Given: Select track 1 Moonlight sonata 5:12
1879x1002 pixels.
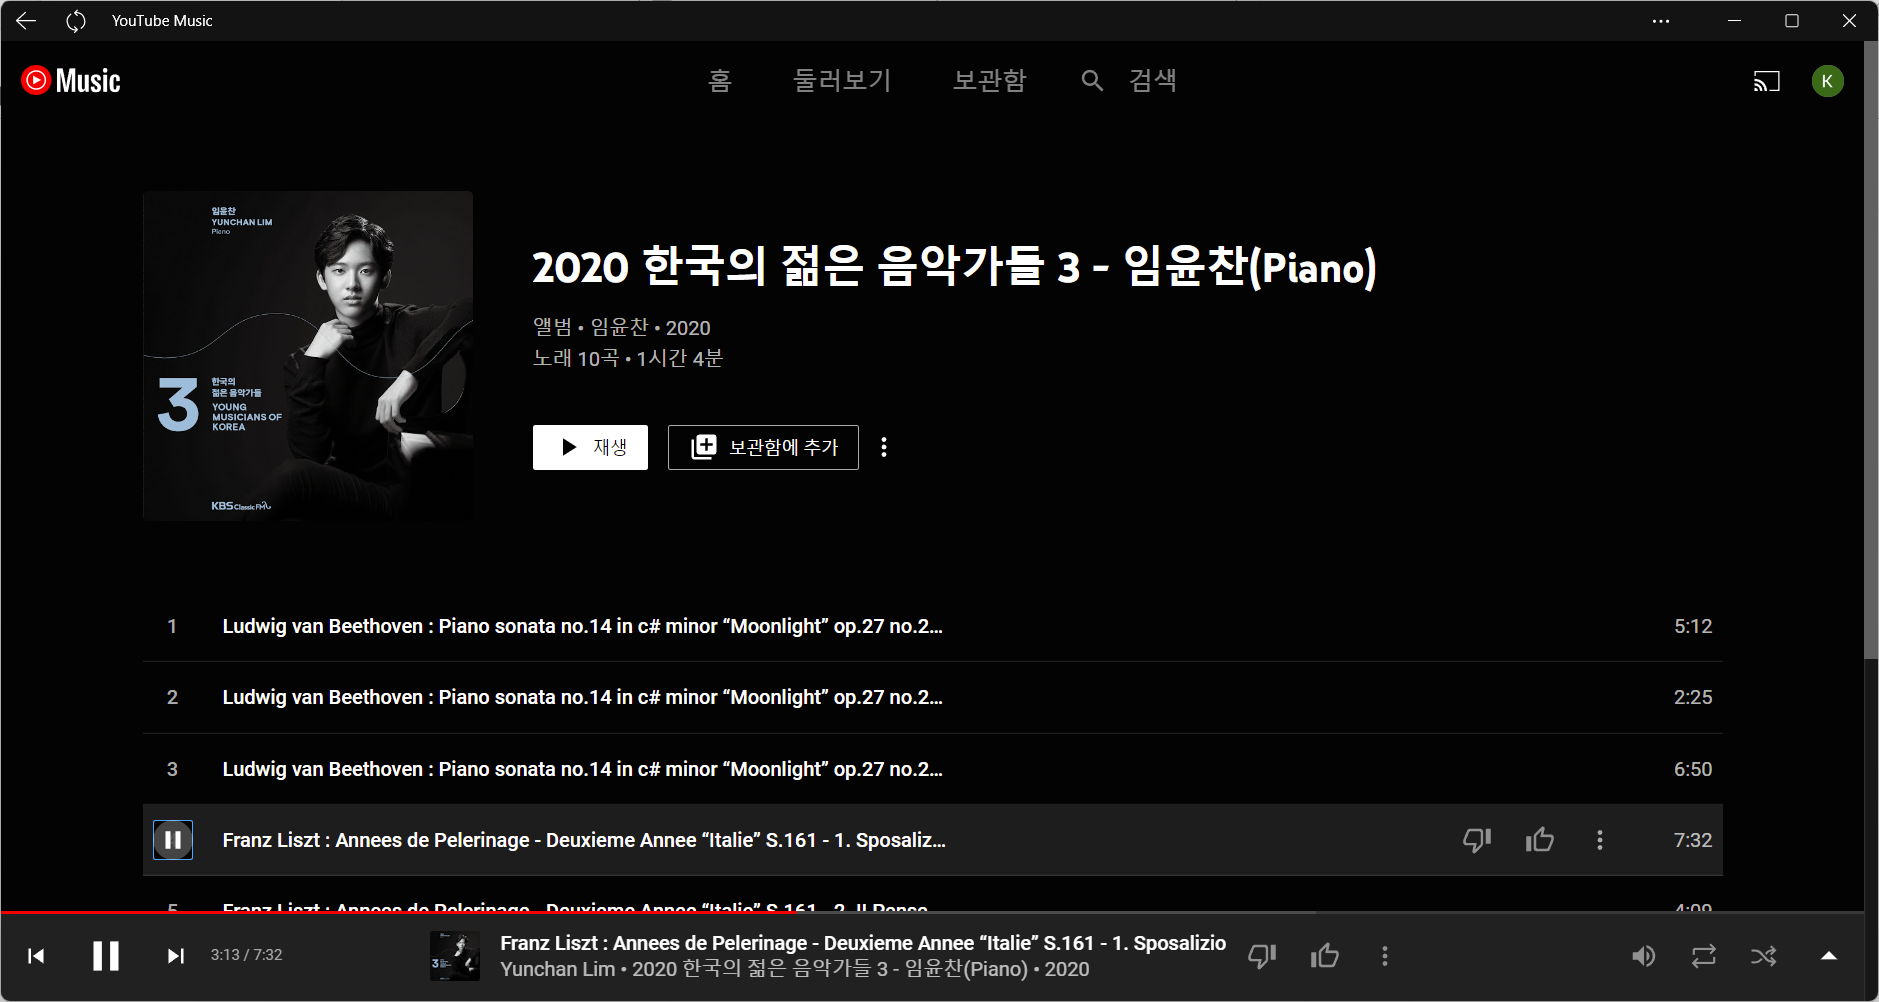Looking at the screenshot, I should tap(932, 626).
